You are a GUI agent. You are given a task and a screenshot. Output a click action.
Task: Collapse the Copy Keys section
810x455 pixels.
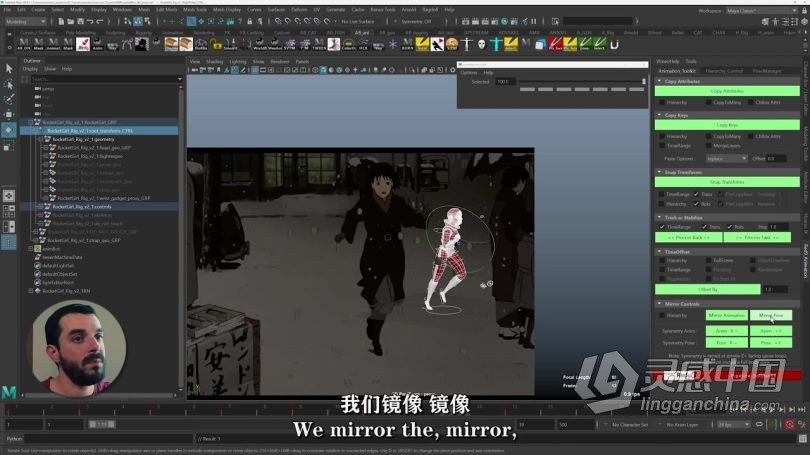point(660,115)
